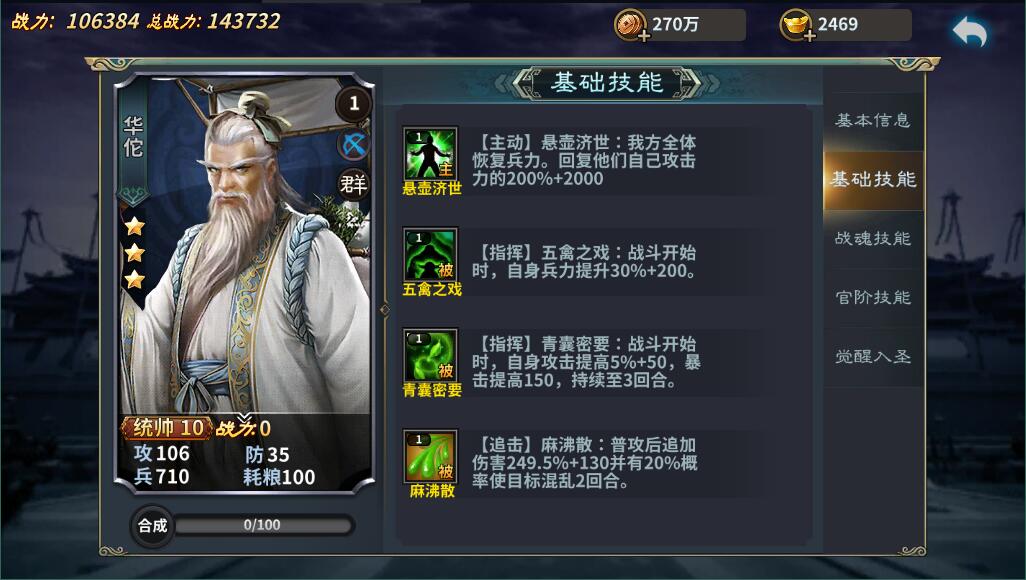This screenshot has width=1026, height=580.
Task: Select the 基础技能 tab
Action: pos(873,179)
